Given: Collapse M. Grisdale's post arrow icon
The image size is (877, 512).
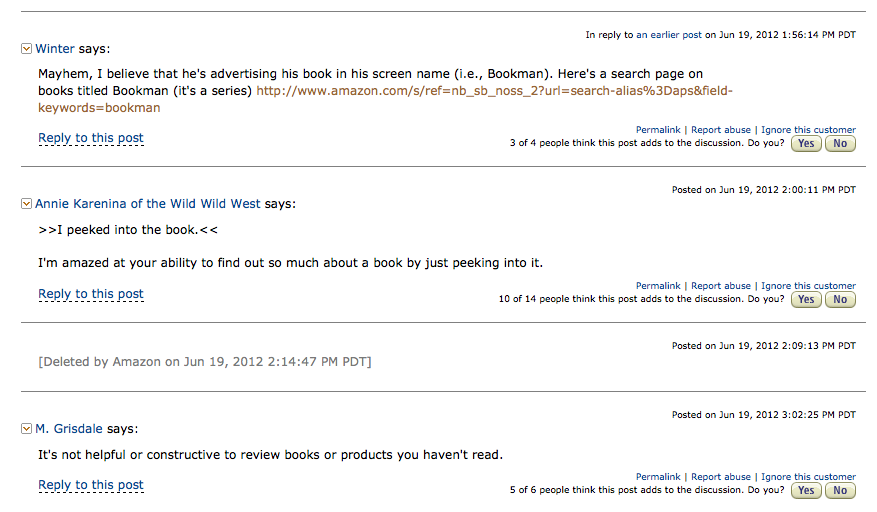Looking at the screenshot, I should [26, 429].
